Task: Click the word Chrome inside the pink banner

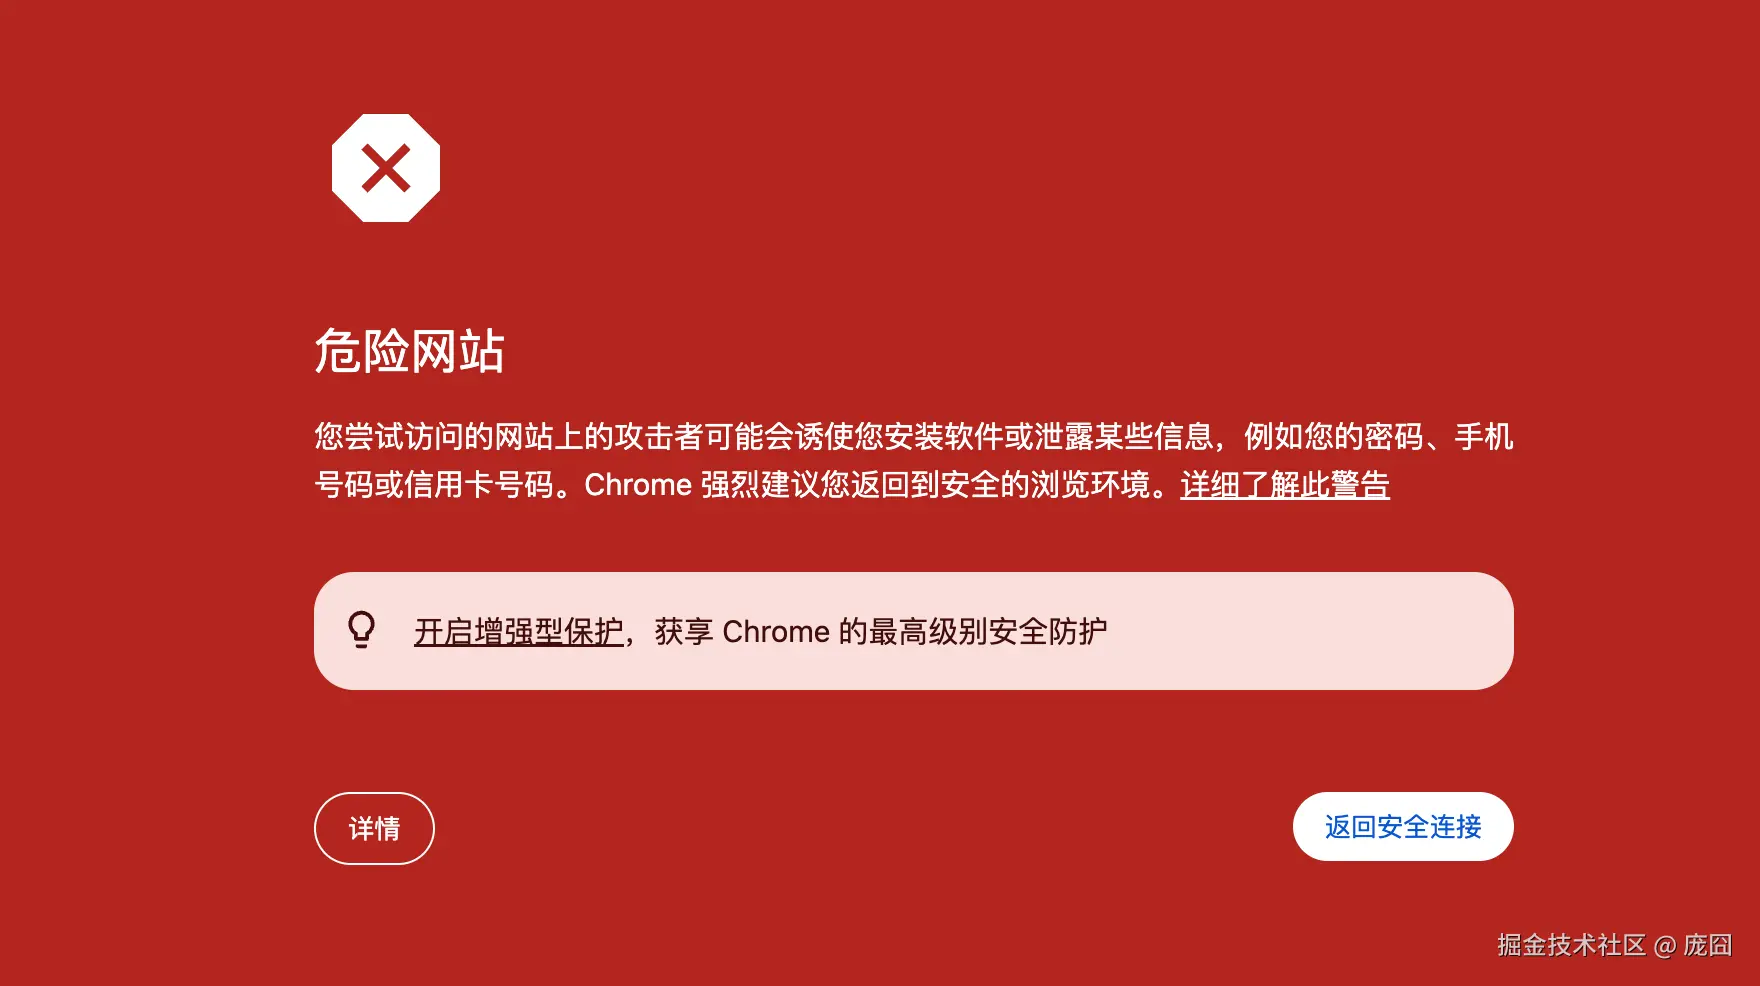Action: [776, 632]
